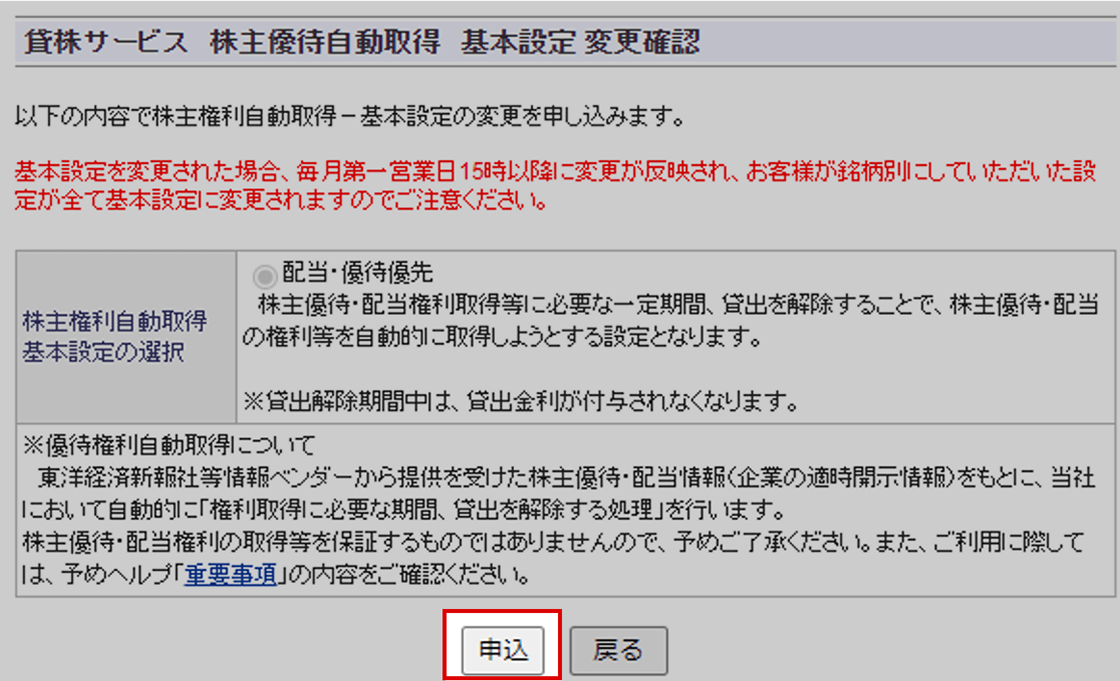Click the 株主権利自動取得 label text
Viewport: 1120px width, 681px height.
(115, 321)
